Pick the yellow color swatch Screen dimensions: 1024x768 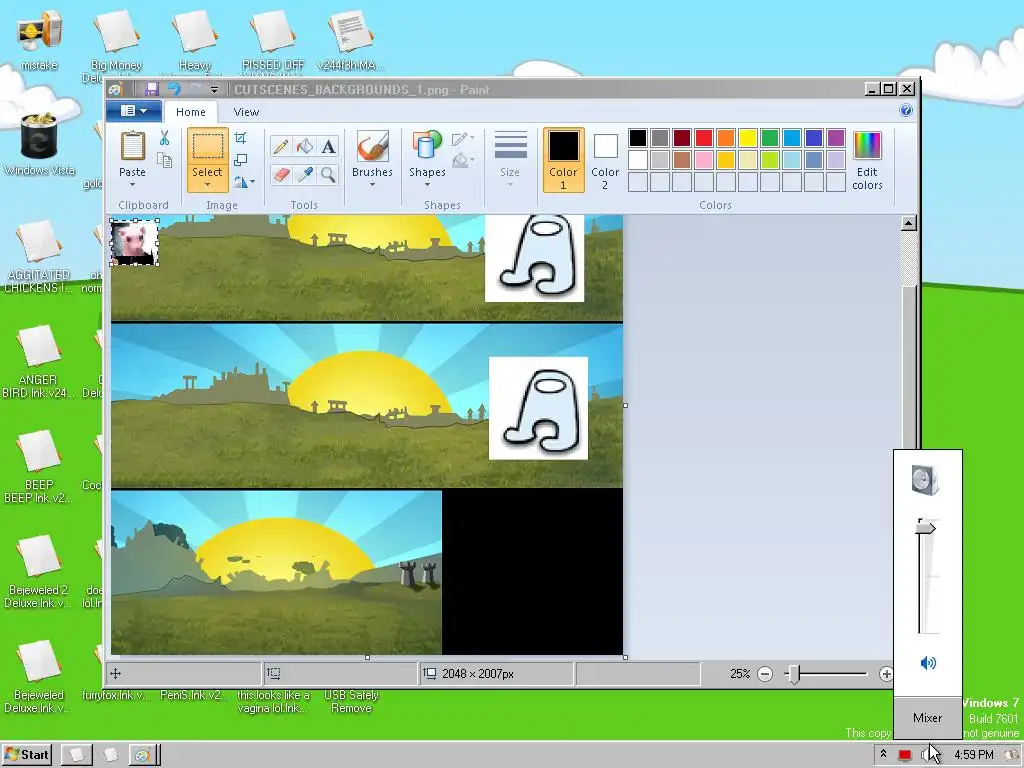748,138
